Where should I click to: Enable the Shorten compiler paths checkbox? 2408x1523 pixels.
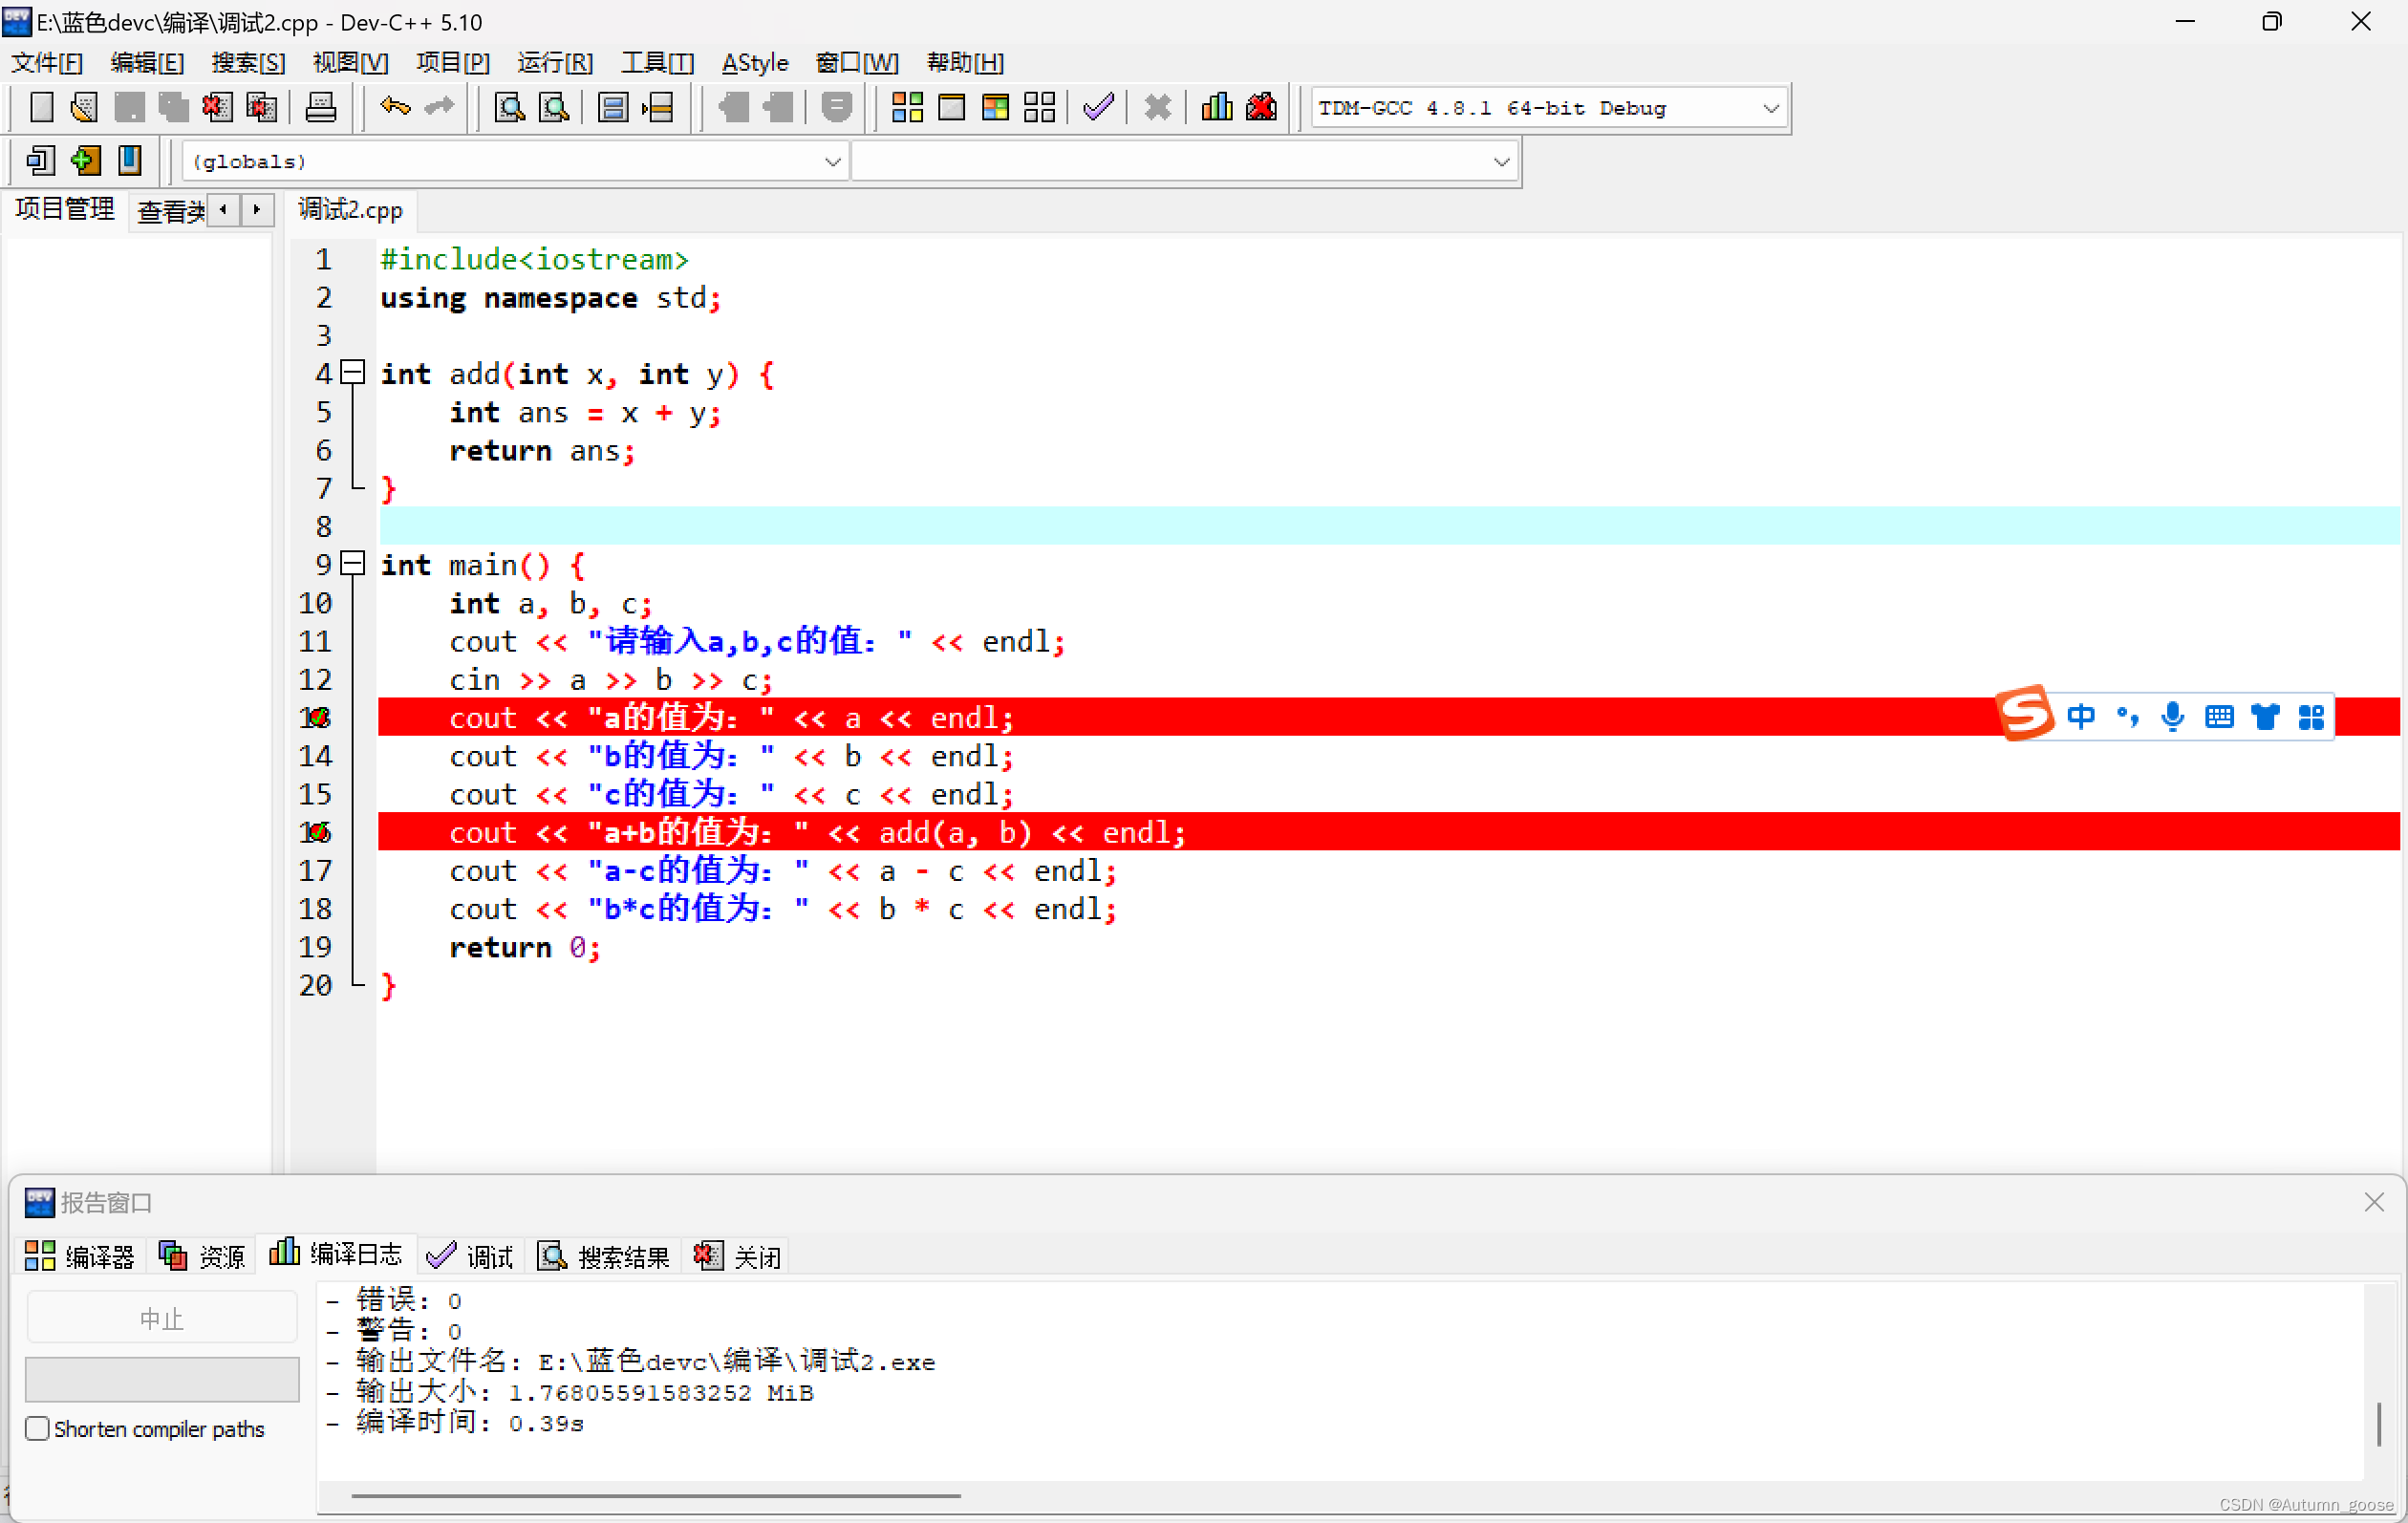point(38,1428)
